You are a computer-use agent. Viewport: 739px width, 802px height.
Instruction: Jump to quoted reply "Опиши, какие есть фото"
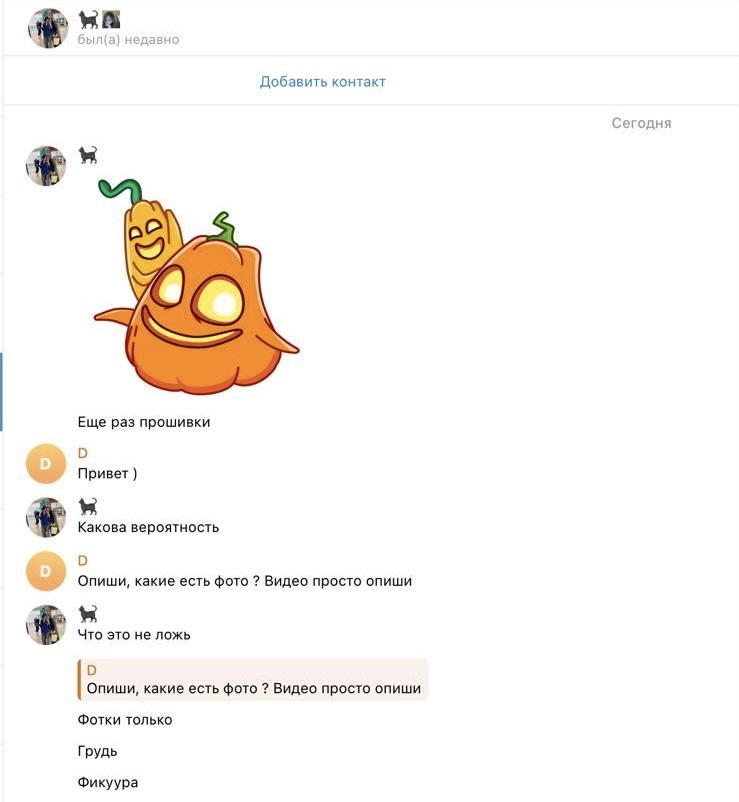pyautogui.click(x=253, y=680)
